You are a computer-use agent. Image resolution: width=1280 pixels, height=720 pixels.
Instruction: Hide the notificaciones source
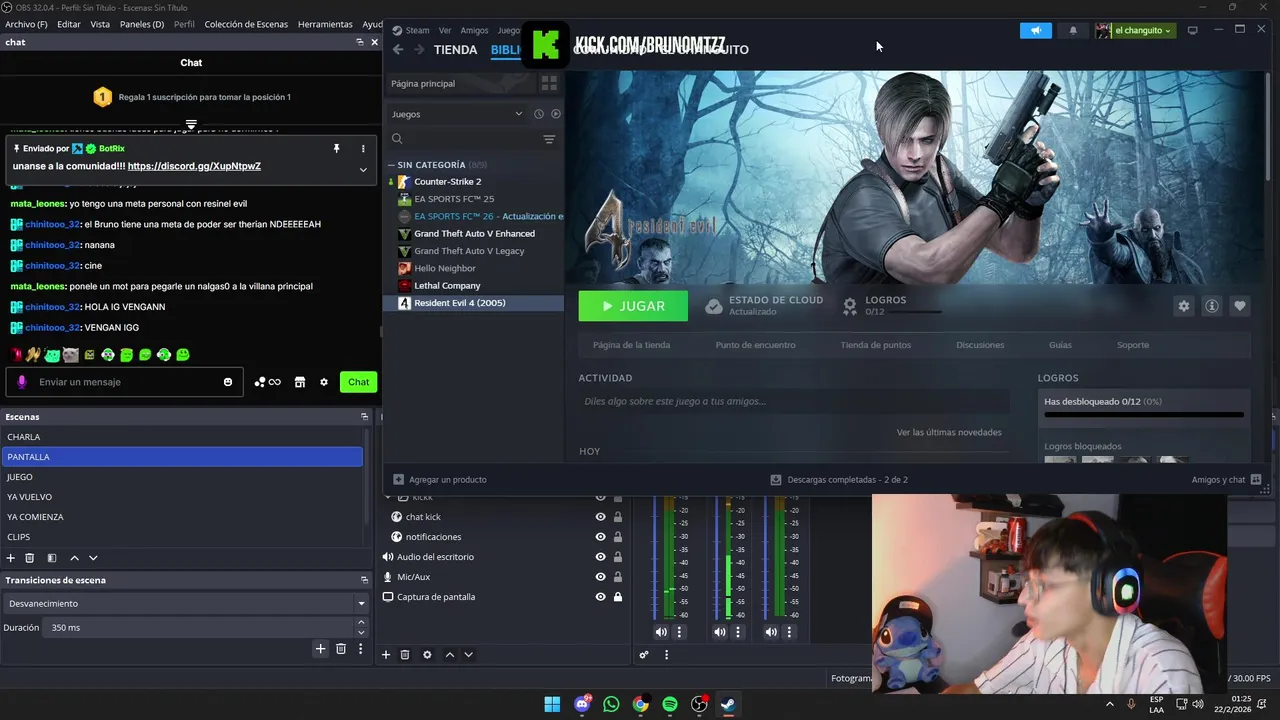[600, 537]
